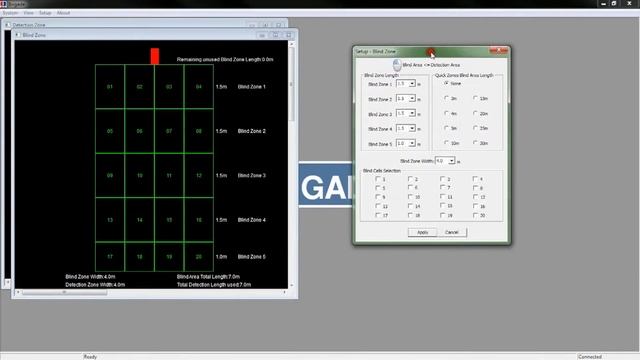
Task: Open the Blind Zone 1 length dropdown
Action: tap(412, 84)
